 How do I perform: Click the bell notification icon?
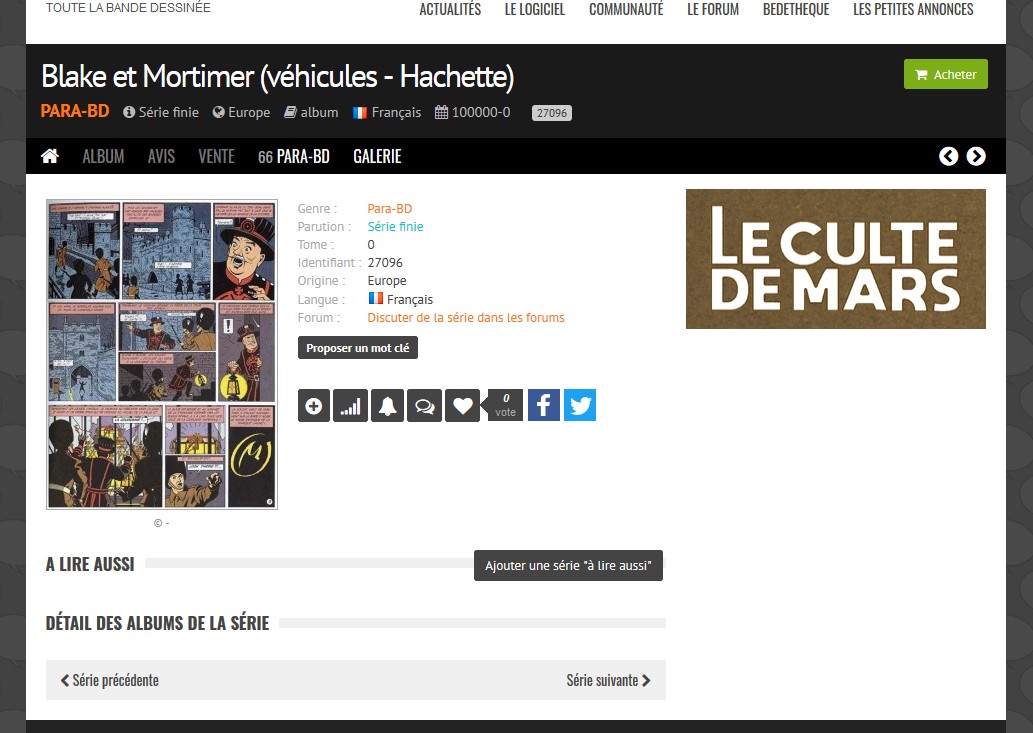click(387, 406)
